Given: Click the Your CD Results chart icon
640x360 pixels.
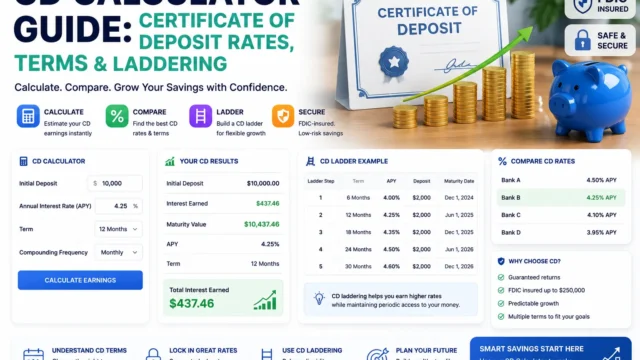Looking at the screenshot, I should (170, 162).
